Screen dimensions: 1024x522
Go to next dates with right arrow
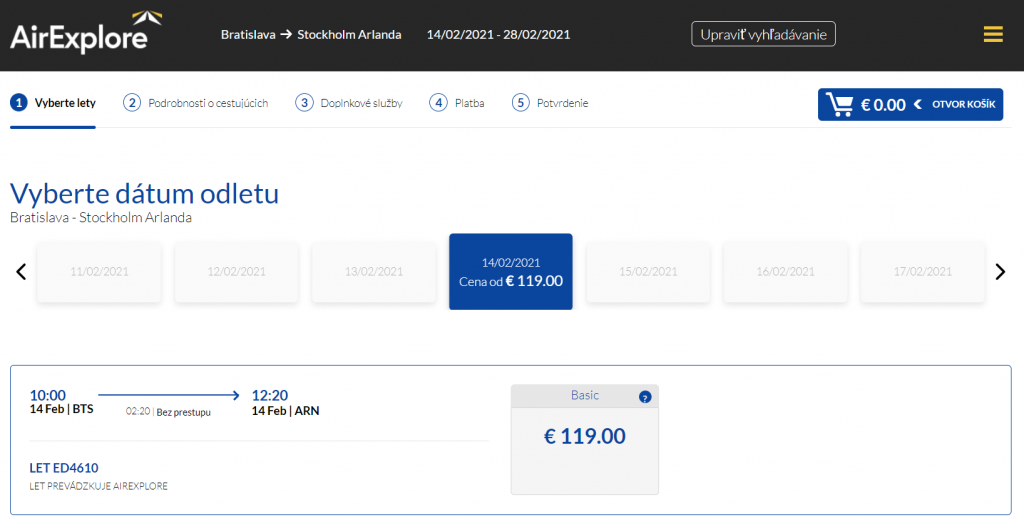click(x=999, y=271)
